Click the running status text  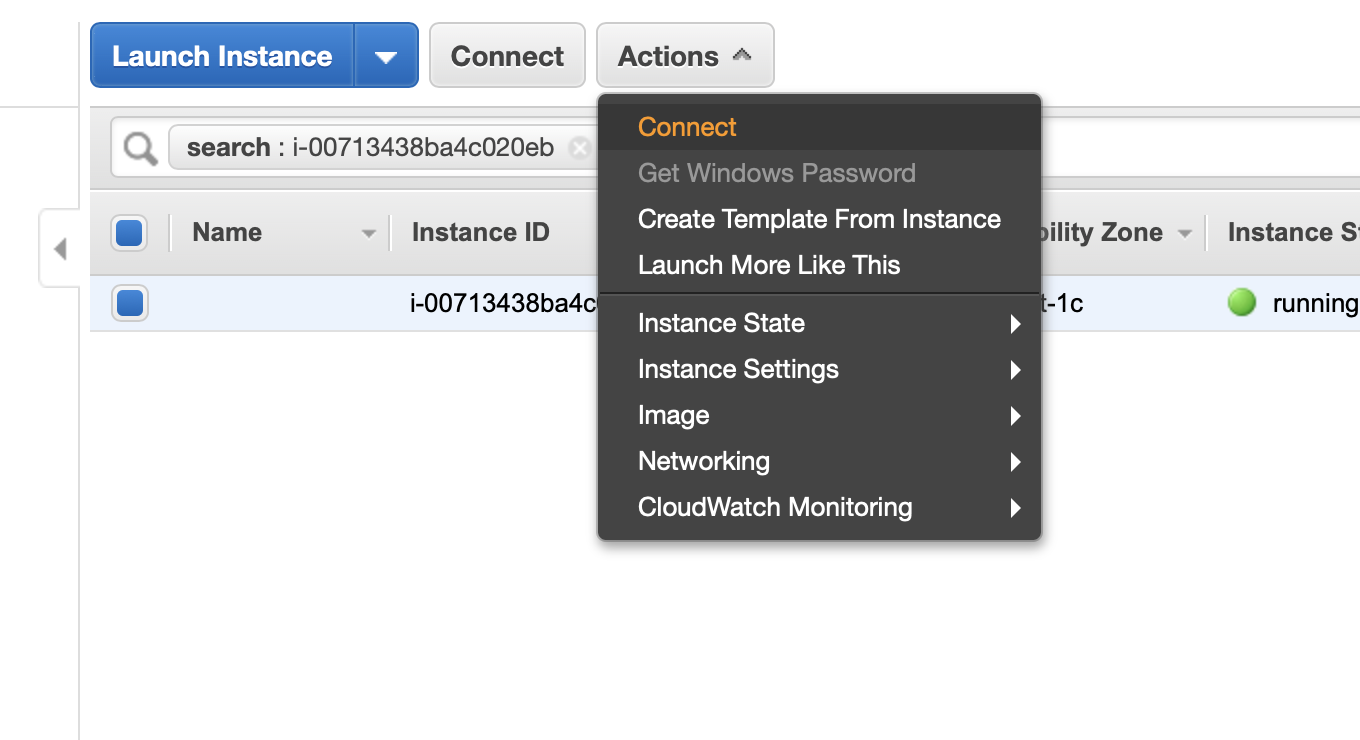tap(1315, 304)
